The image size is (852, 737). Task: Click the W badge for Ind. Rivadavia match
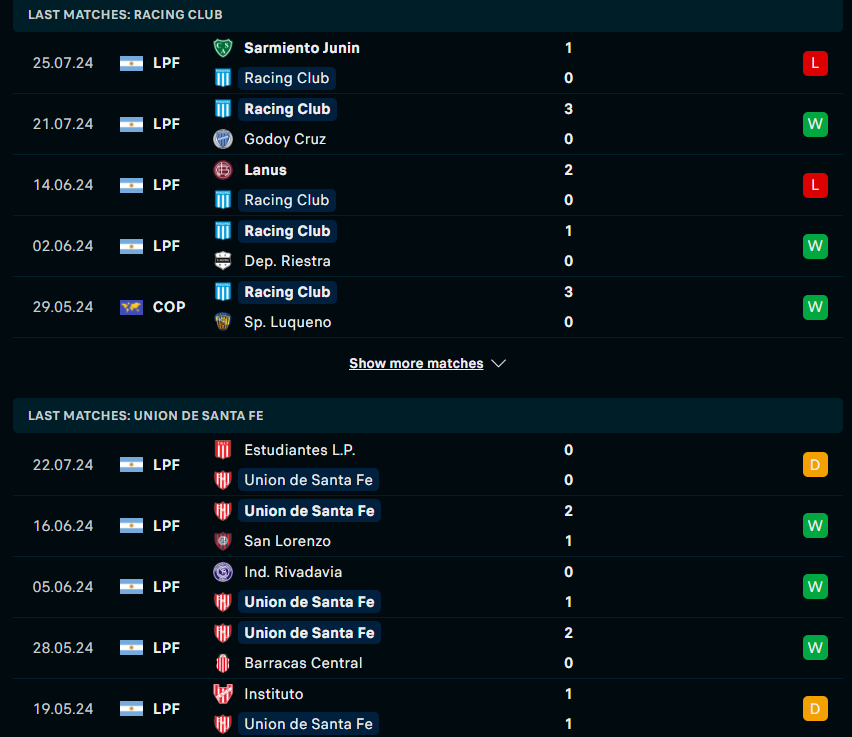pyautogui.click(x=815, y=586)
